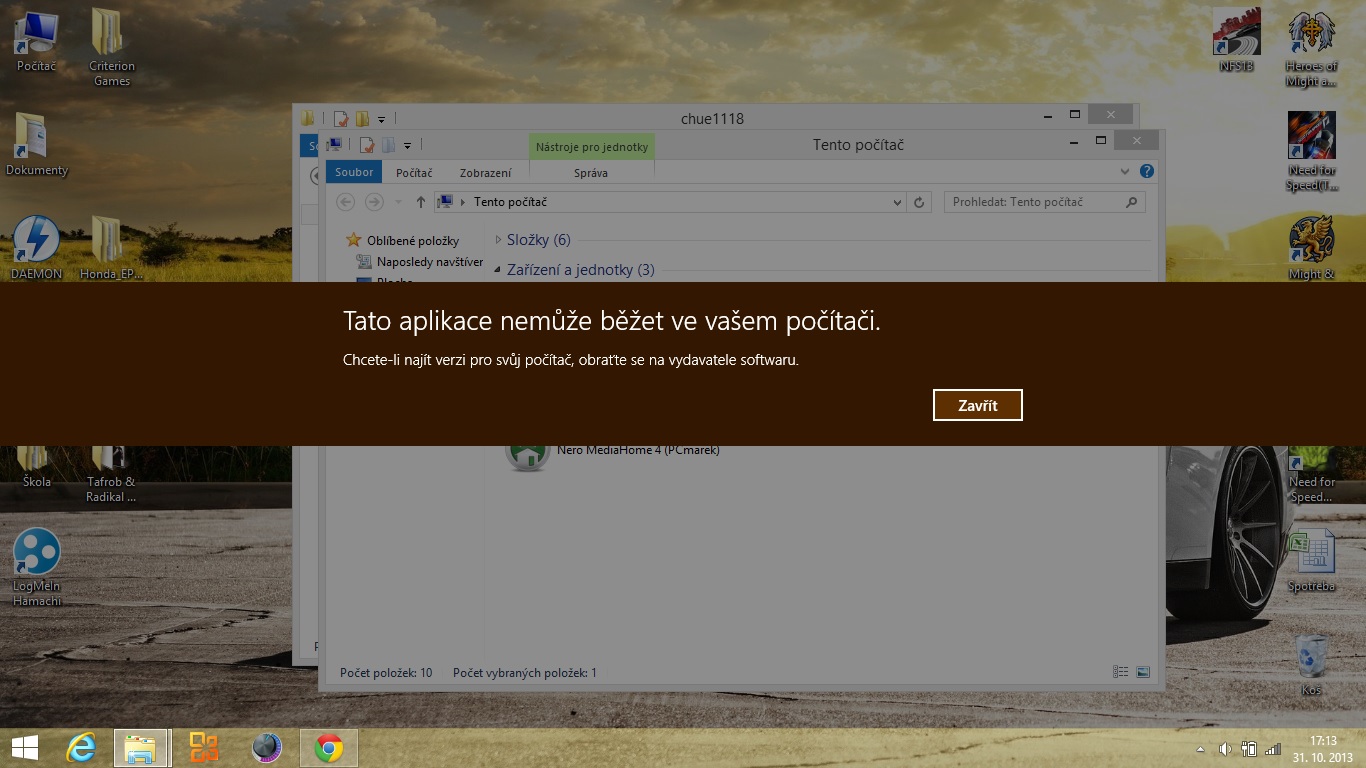This screenshot has width=1366, height=768.
Task: Open the Počítač ribbon tab
Action: [x=414, y=173]
